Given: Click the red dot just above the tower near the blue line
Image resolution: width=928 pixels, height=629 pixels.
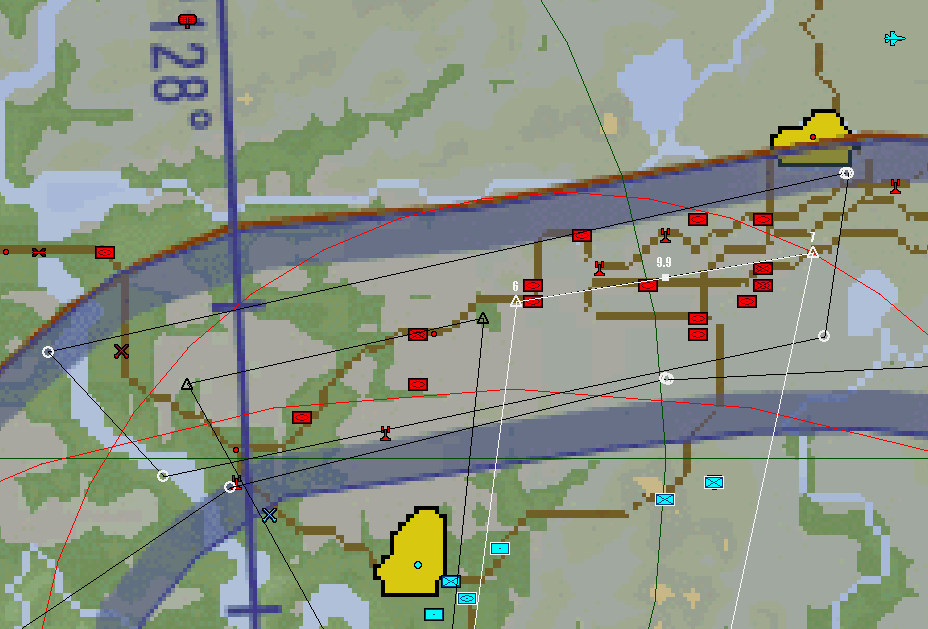Looking at the screenshot, I should coord(236,450).
